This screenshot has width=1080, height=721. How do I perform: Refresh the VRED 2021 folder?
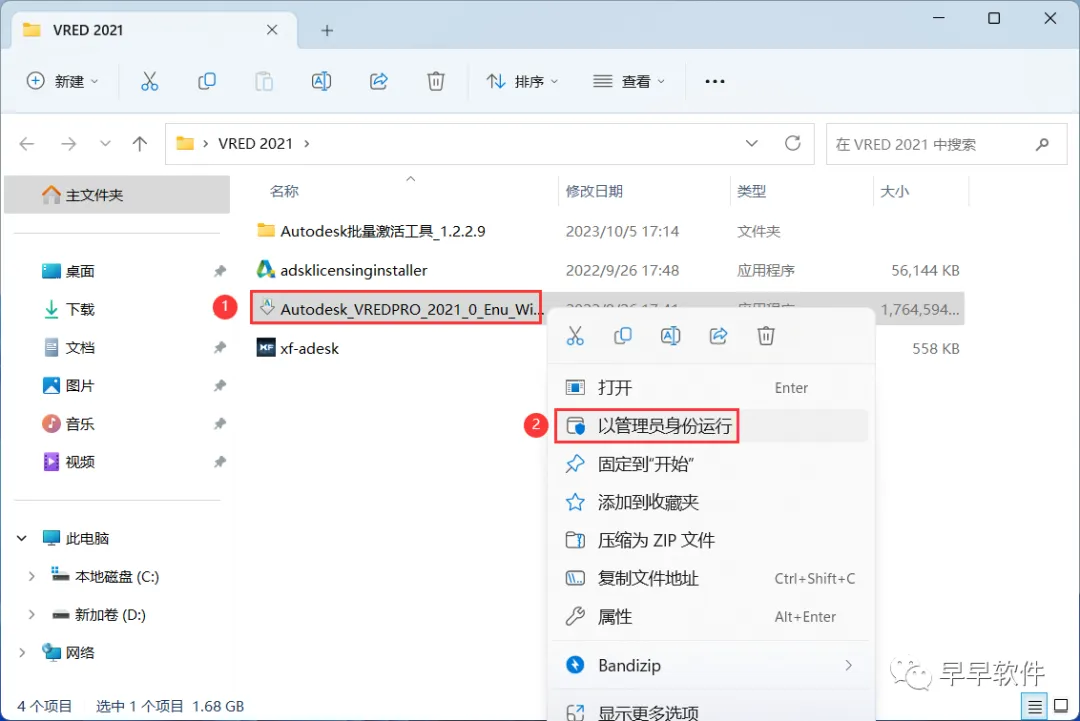tap(793, 143)
